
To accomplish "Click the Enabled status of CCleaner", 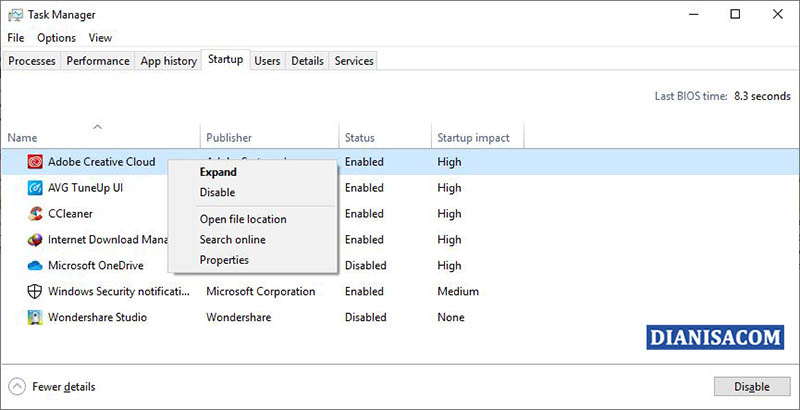I will [x=364, y=214].
